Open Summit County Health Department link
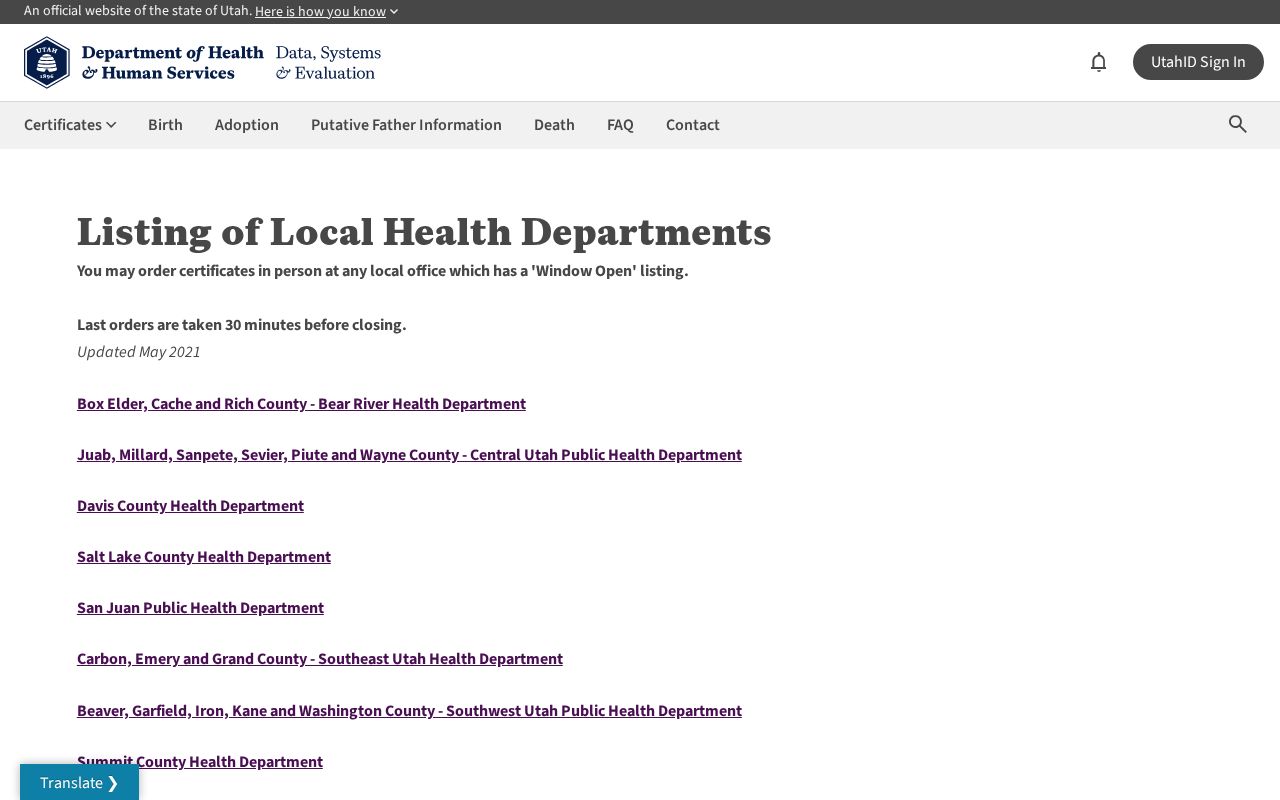The image size is (1280, 800). pos(200,761)
